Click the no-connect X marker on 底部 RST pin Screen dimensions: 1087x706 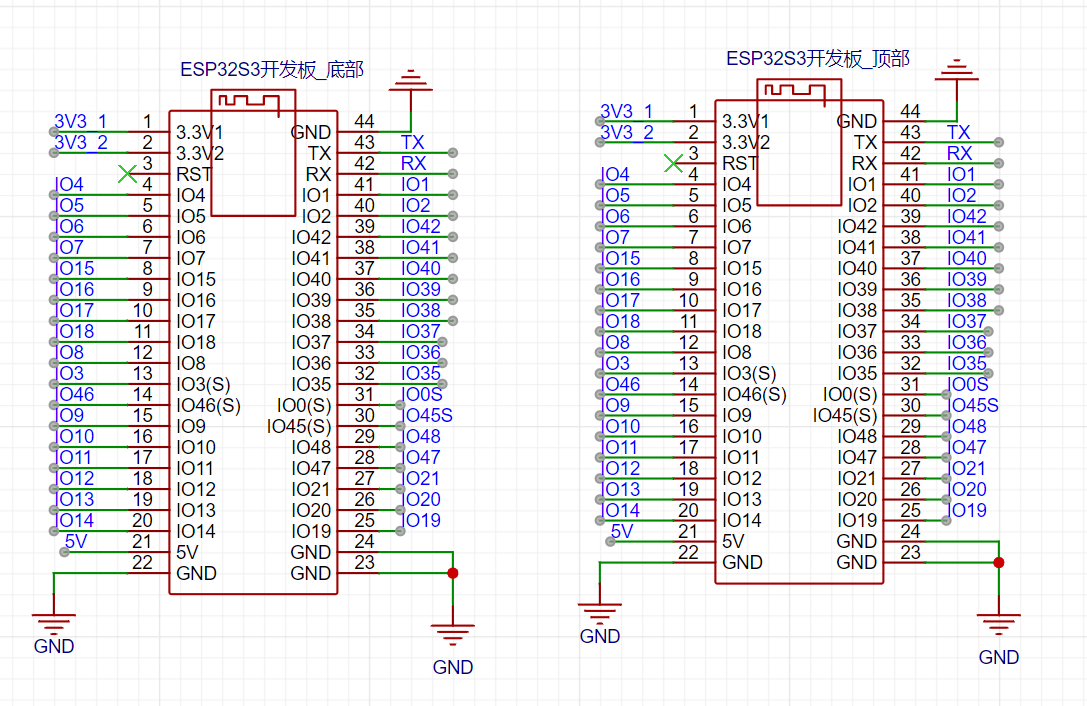pyautogui.click(x=127, y=174)
